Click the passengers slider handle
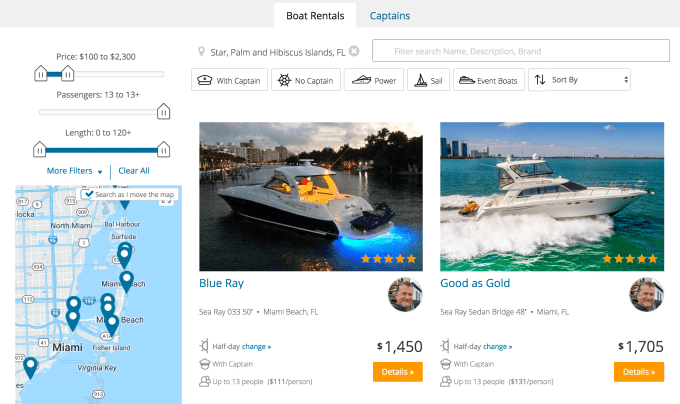The image size is (680, 404). [x=163, y=111]
